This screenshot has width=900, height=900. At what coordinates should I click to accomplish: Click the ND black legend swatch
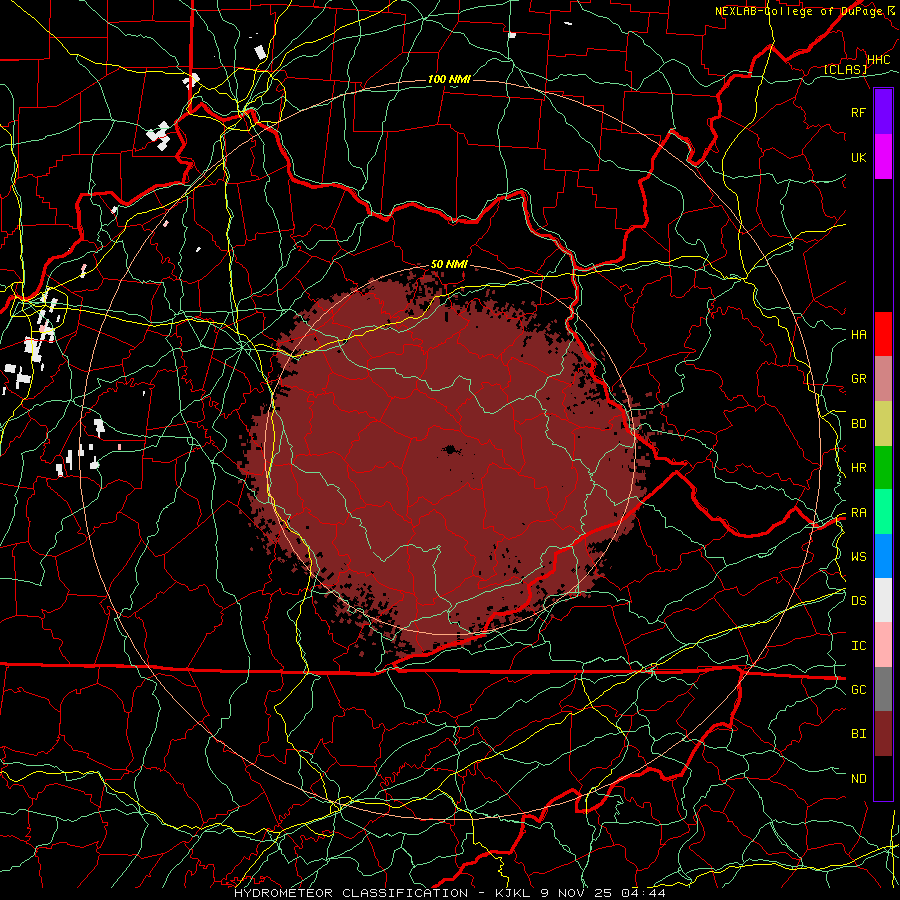click(x=883, y=778)
